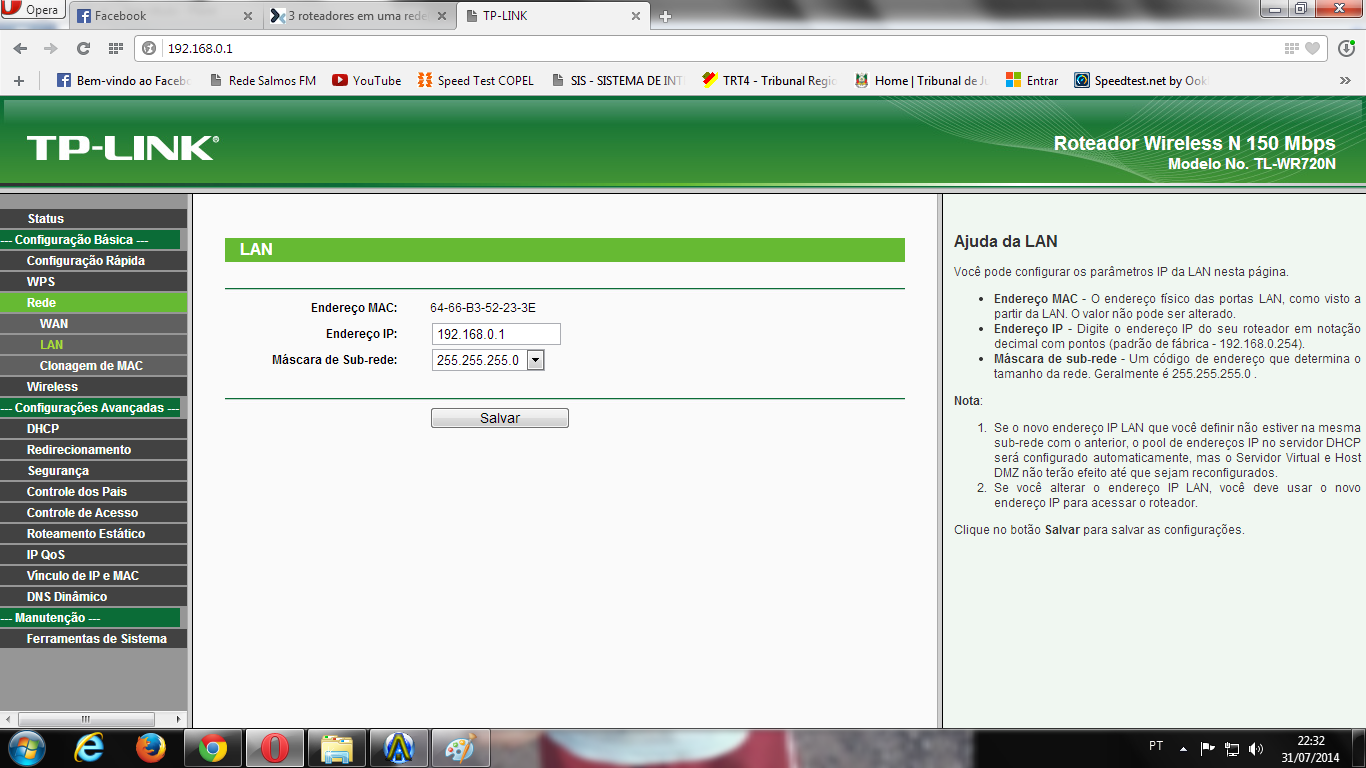Open Controle de Acesso menu item
This screenshot has width=1366, height=768.
click(93, 512)
